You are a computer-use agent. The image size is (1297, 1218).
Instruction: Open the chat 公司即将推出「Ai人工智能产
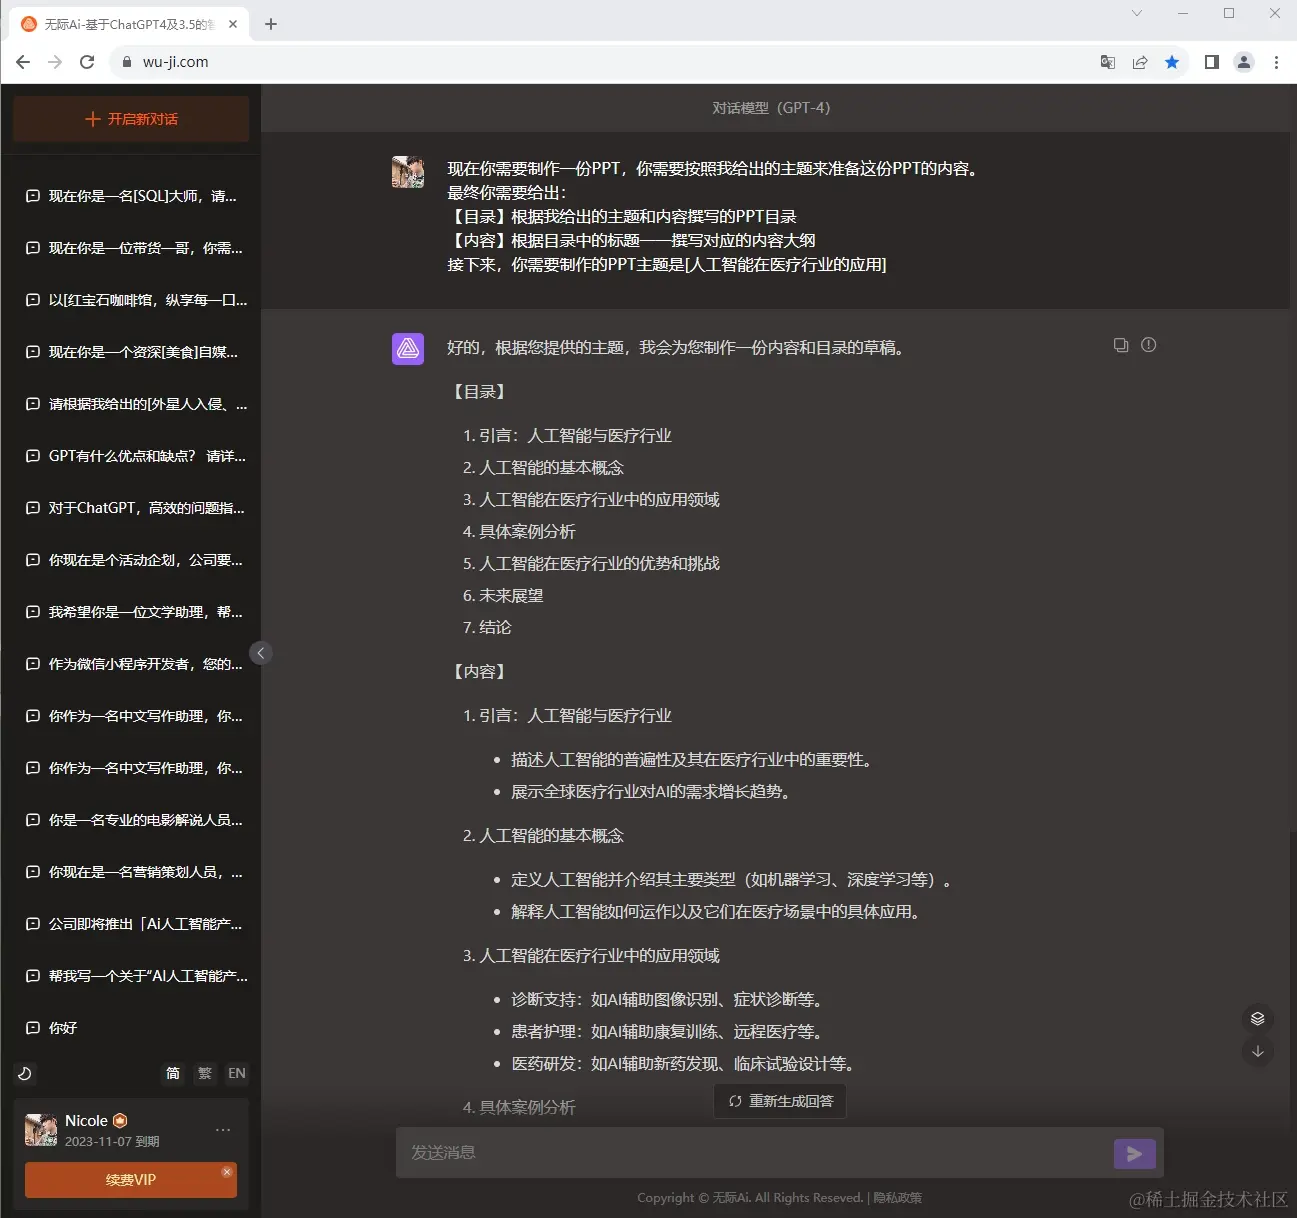click(x=131, y=924)
